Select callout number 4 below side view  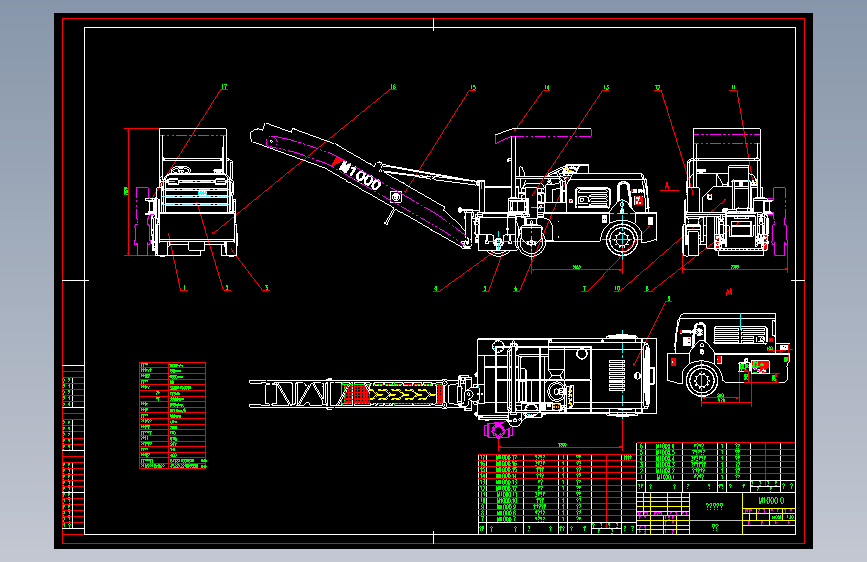[x=436, y=289]
